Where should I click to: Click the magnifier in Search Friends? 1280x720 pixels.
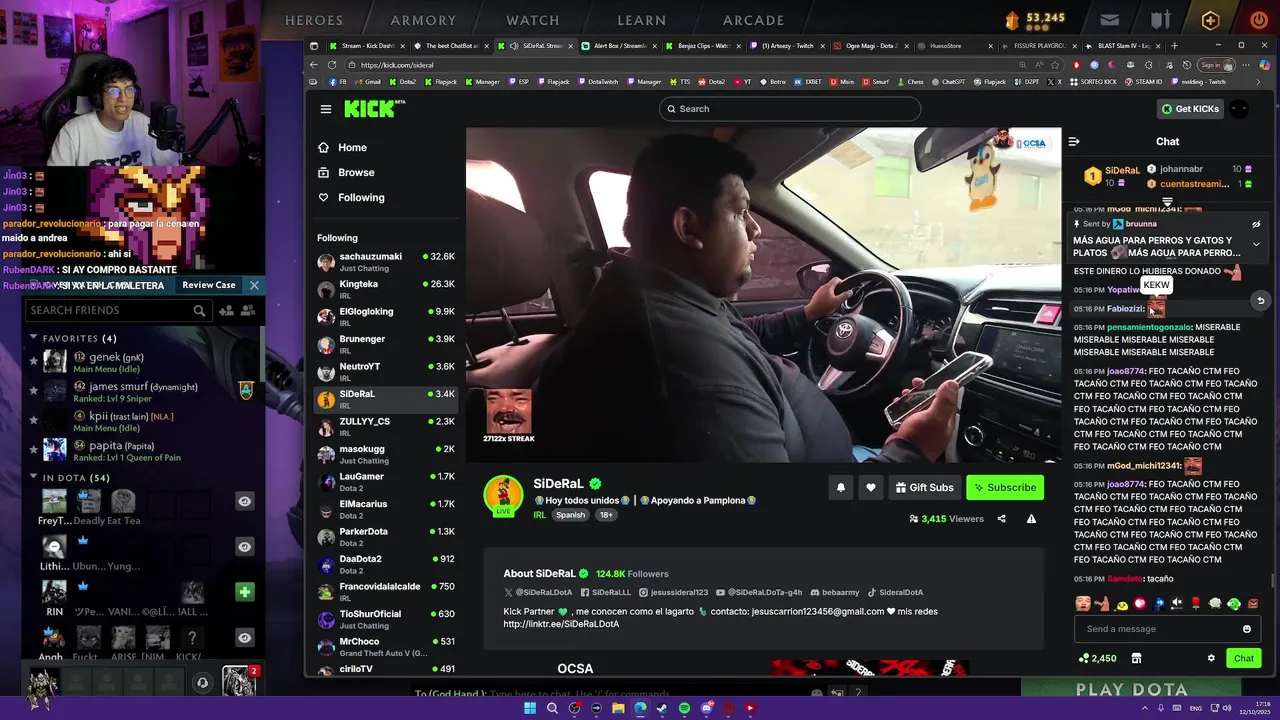(199, 311)
